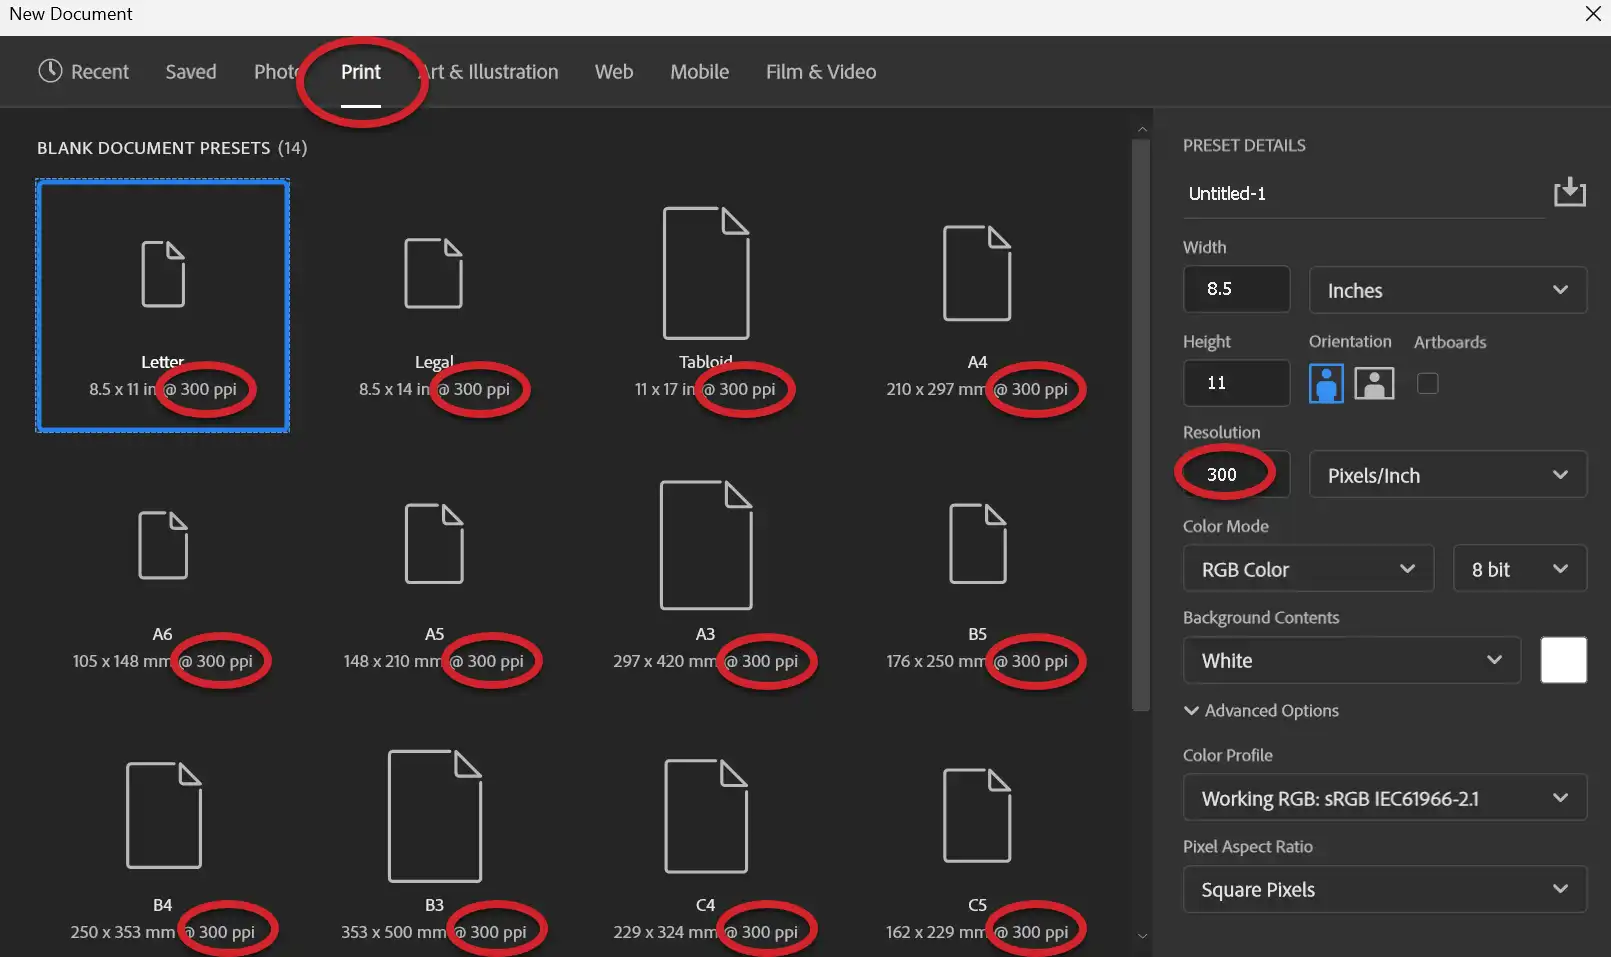Open the RGB Color mode dropdown
Viewport: 1611px width, 957px height.
pyautogui.click(x=1308, y=569)
